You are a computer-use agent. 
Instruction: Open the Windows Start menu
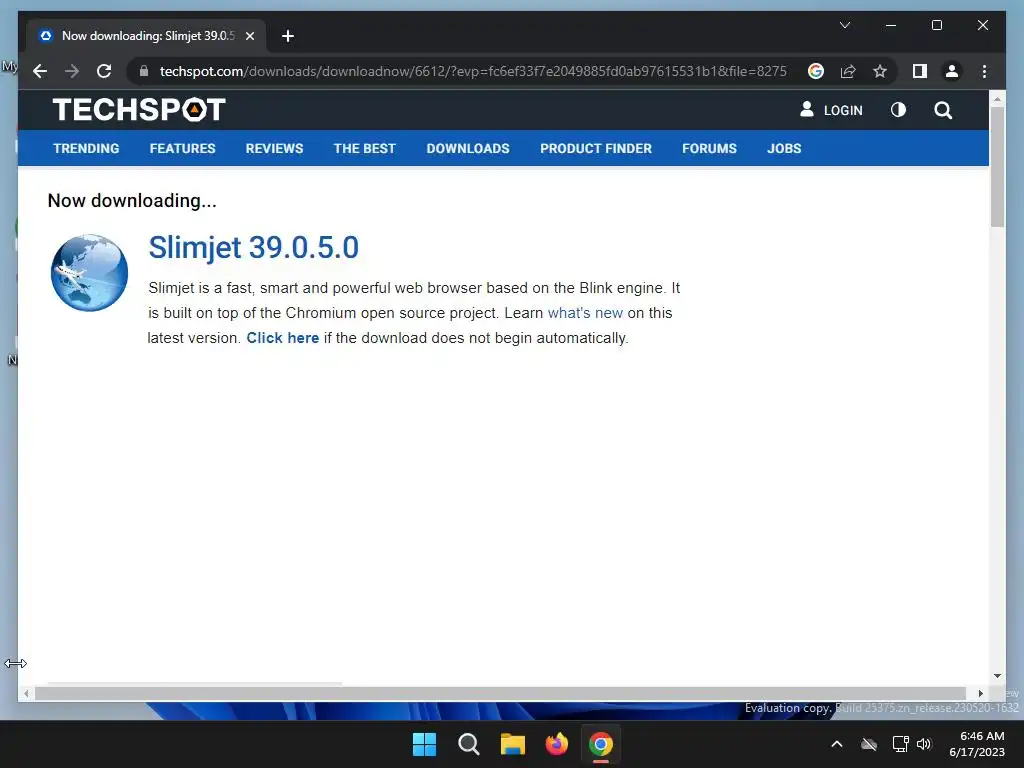[424, 744]
